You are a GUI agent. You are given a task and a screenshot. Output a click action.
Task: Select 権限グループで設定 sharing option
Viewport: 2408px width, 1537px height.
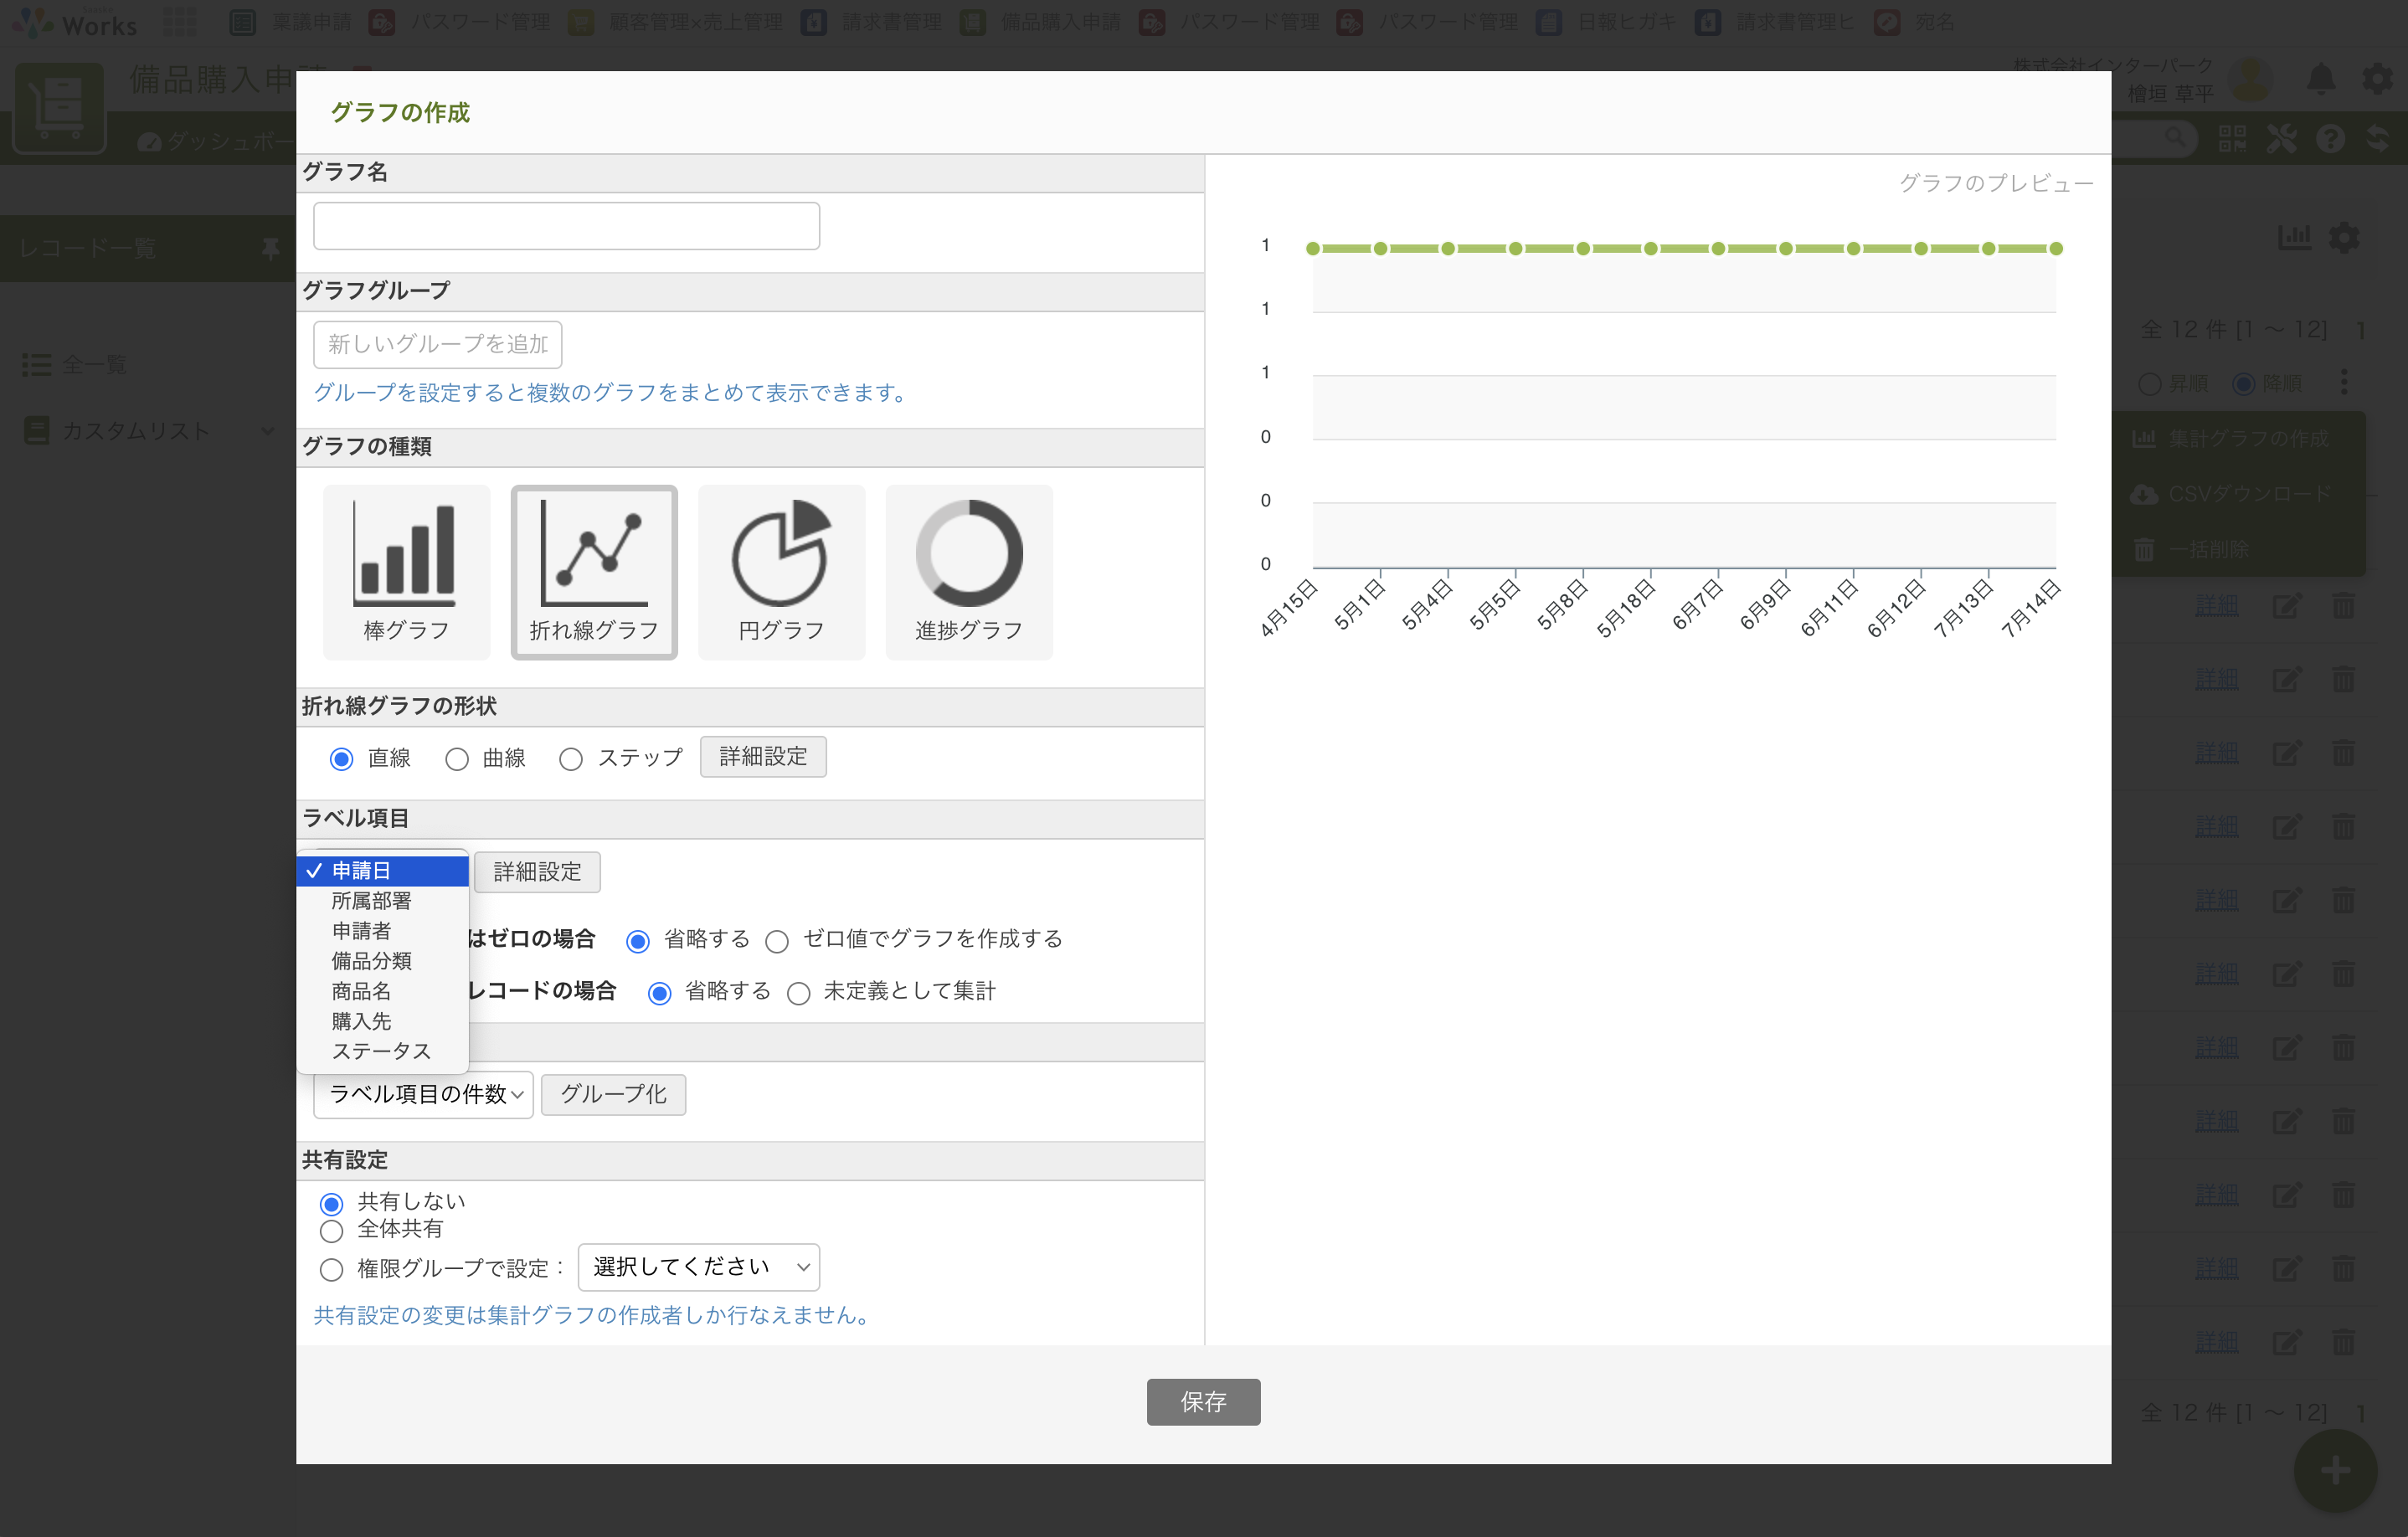pyautogui.click(x=331, y=1269)
